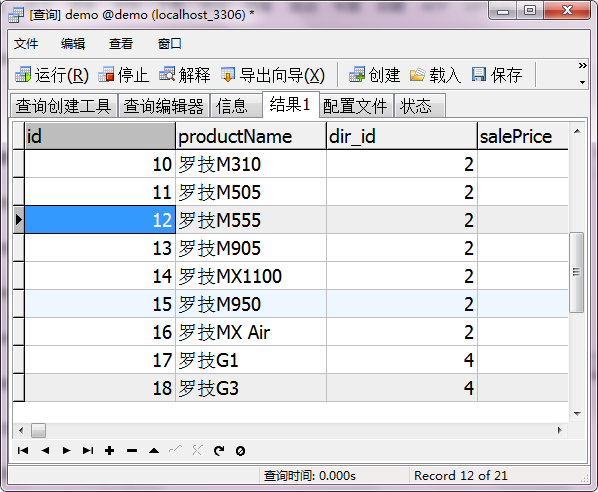Image resolution: width=598 pixels, height=492 pixels.
Task: Go to next record arrow
Action: (x=66, y=451)
